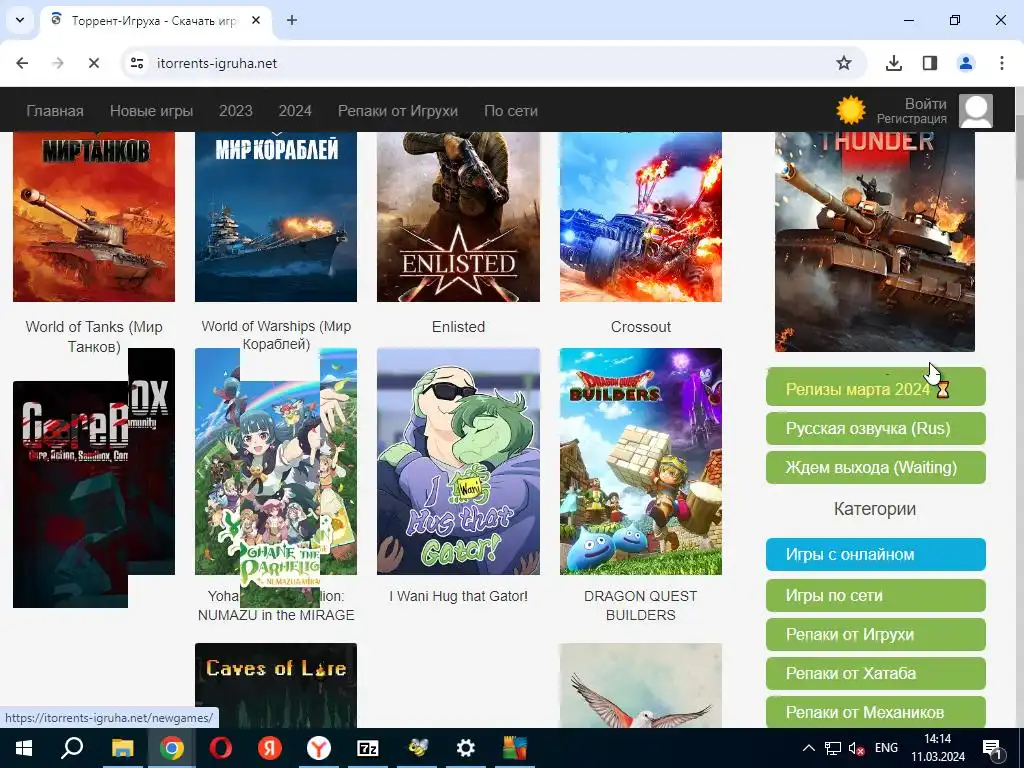Viewport: 1024px width, 768px height.
Task: Open the bird artwork game cover
Action: pos(641,686)
